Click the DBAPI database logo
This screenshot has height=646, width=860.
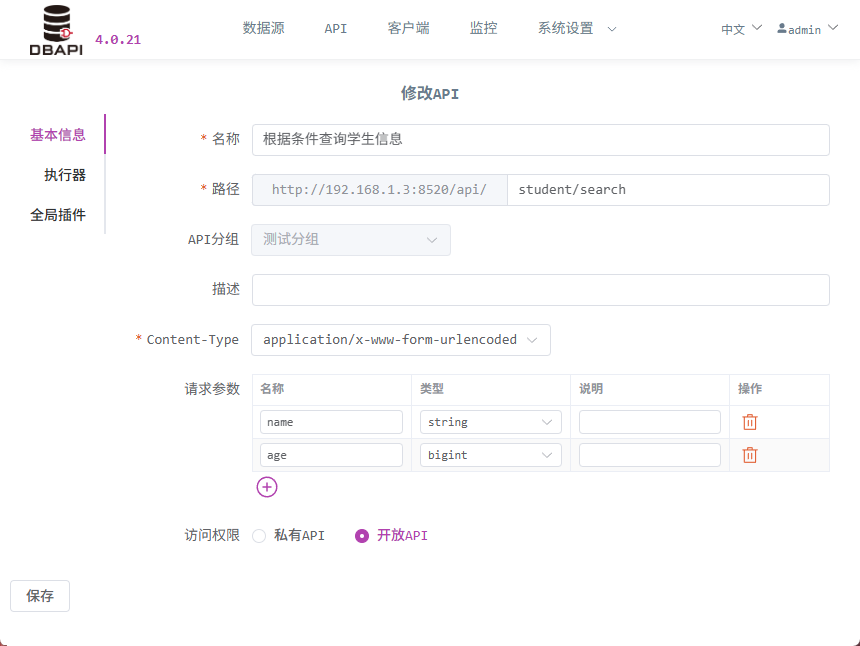click(56, 30)
